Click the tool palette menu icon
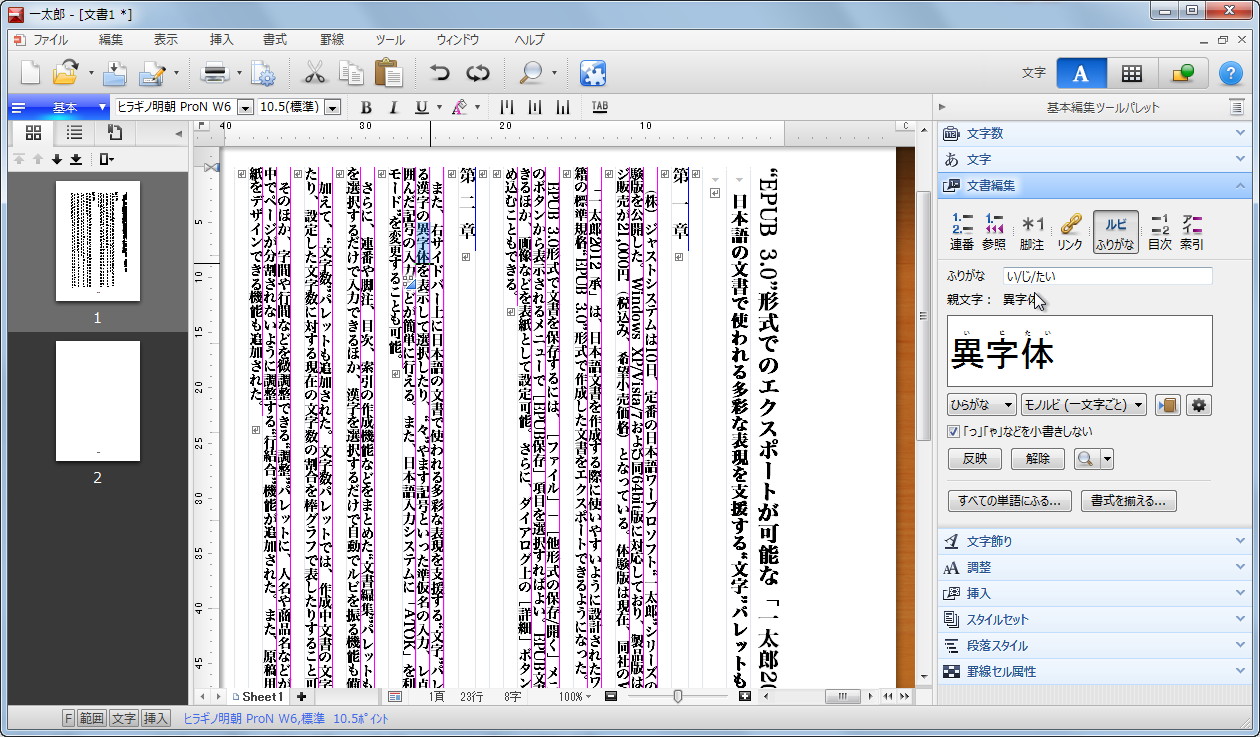The width and height of the screenshot is (1260, 737). coord(1237,107)
